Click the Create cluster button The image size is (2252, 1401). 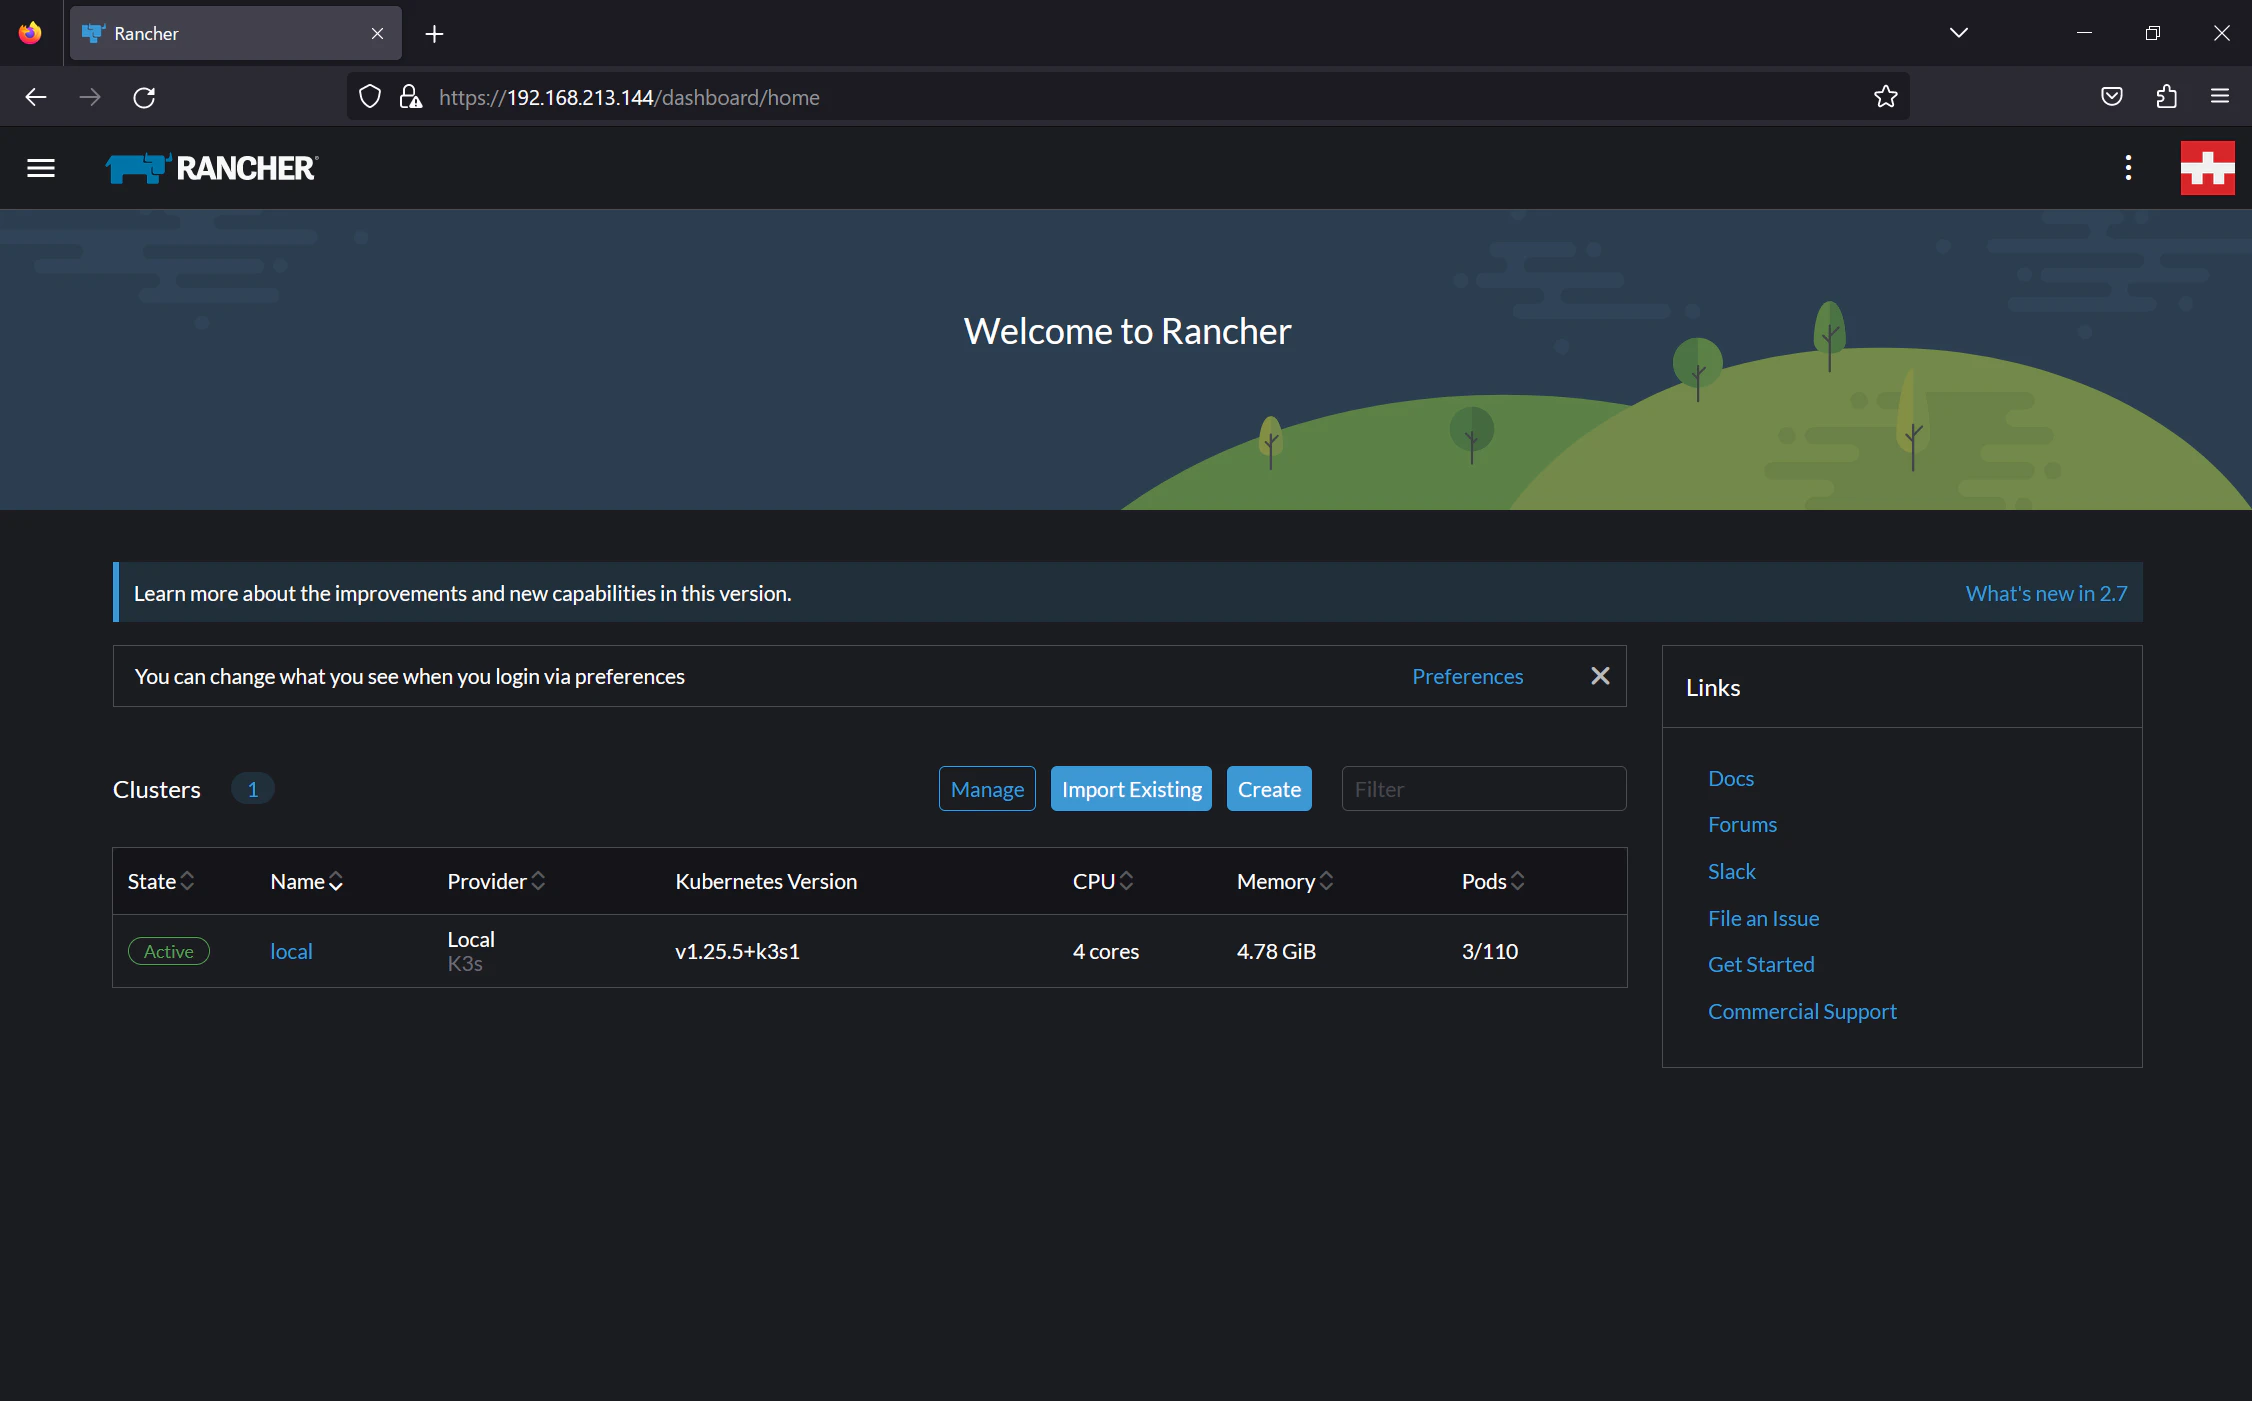tap(1269, 789)
